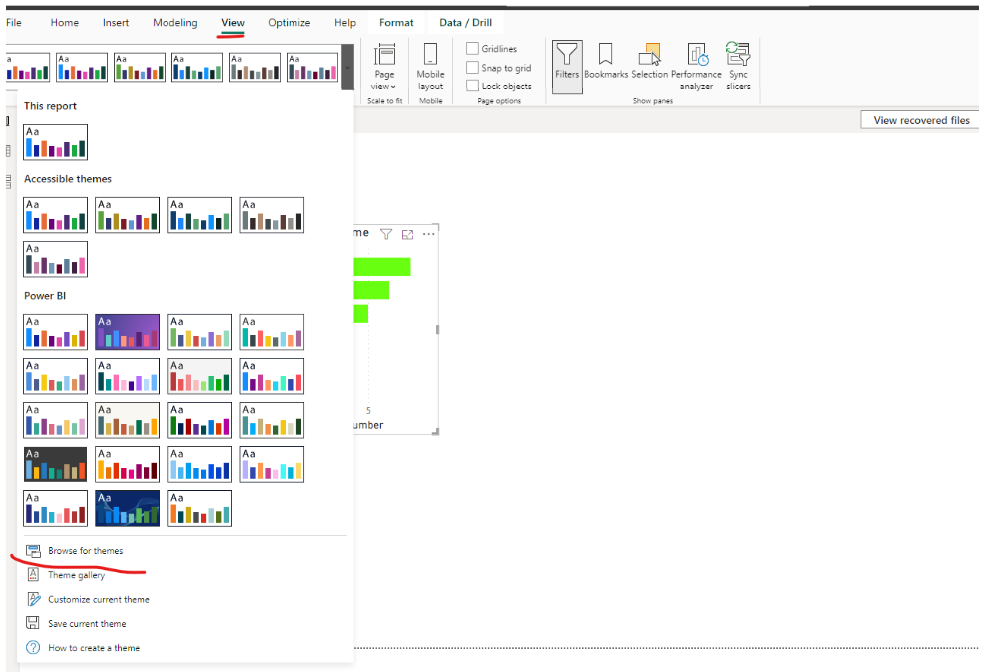Tick the Lock objects checkbox
Image resolution: width=1008 pixels, height=672 pixels.
[472, 86]
